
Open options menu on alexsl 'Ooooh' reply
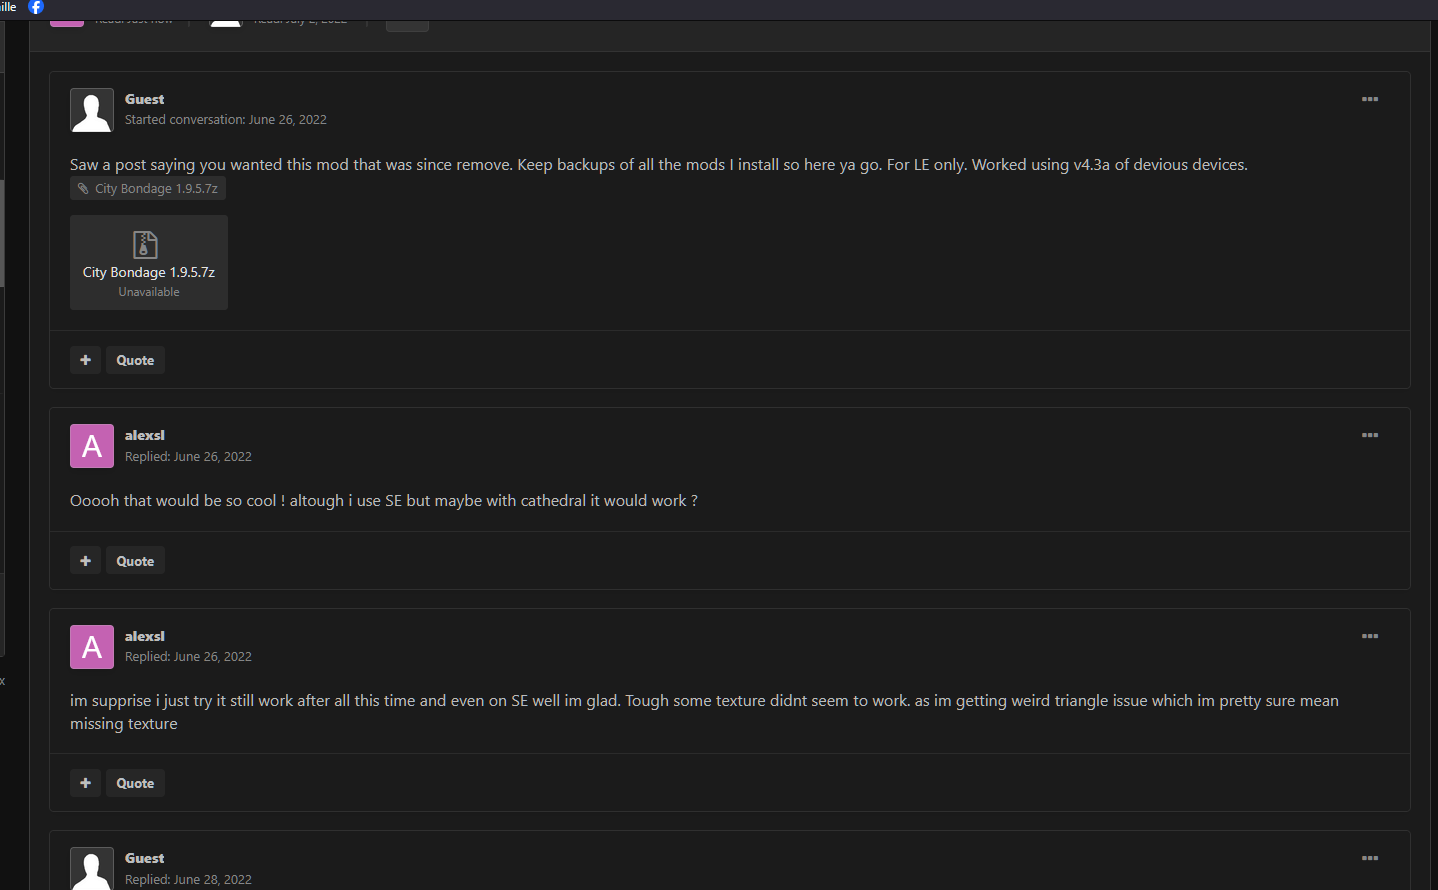point(1370,435)
